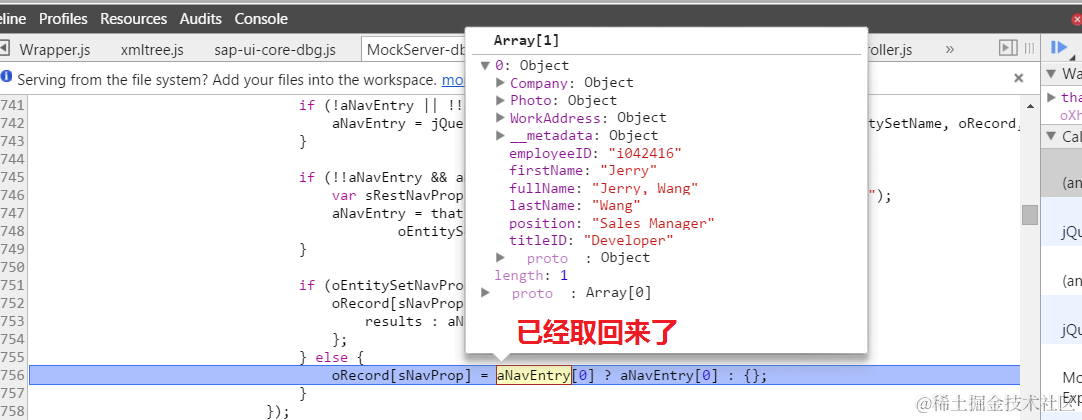This screenshot has width=1082, height=420.
Task: Toggle the file navigator sidebar icon
Action: coord(4,48)
